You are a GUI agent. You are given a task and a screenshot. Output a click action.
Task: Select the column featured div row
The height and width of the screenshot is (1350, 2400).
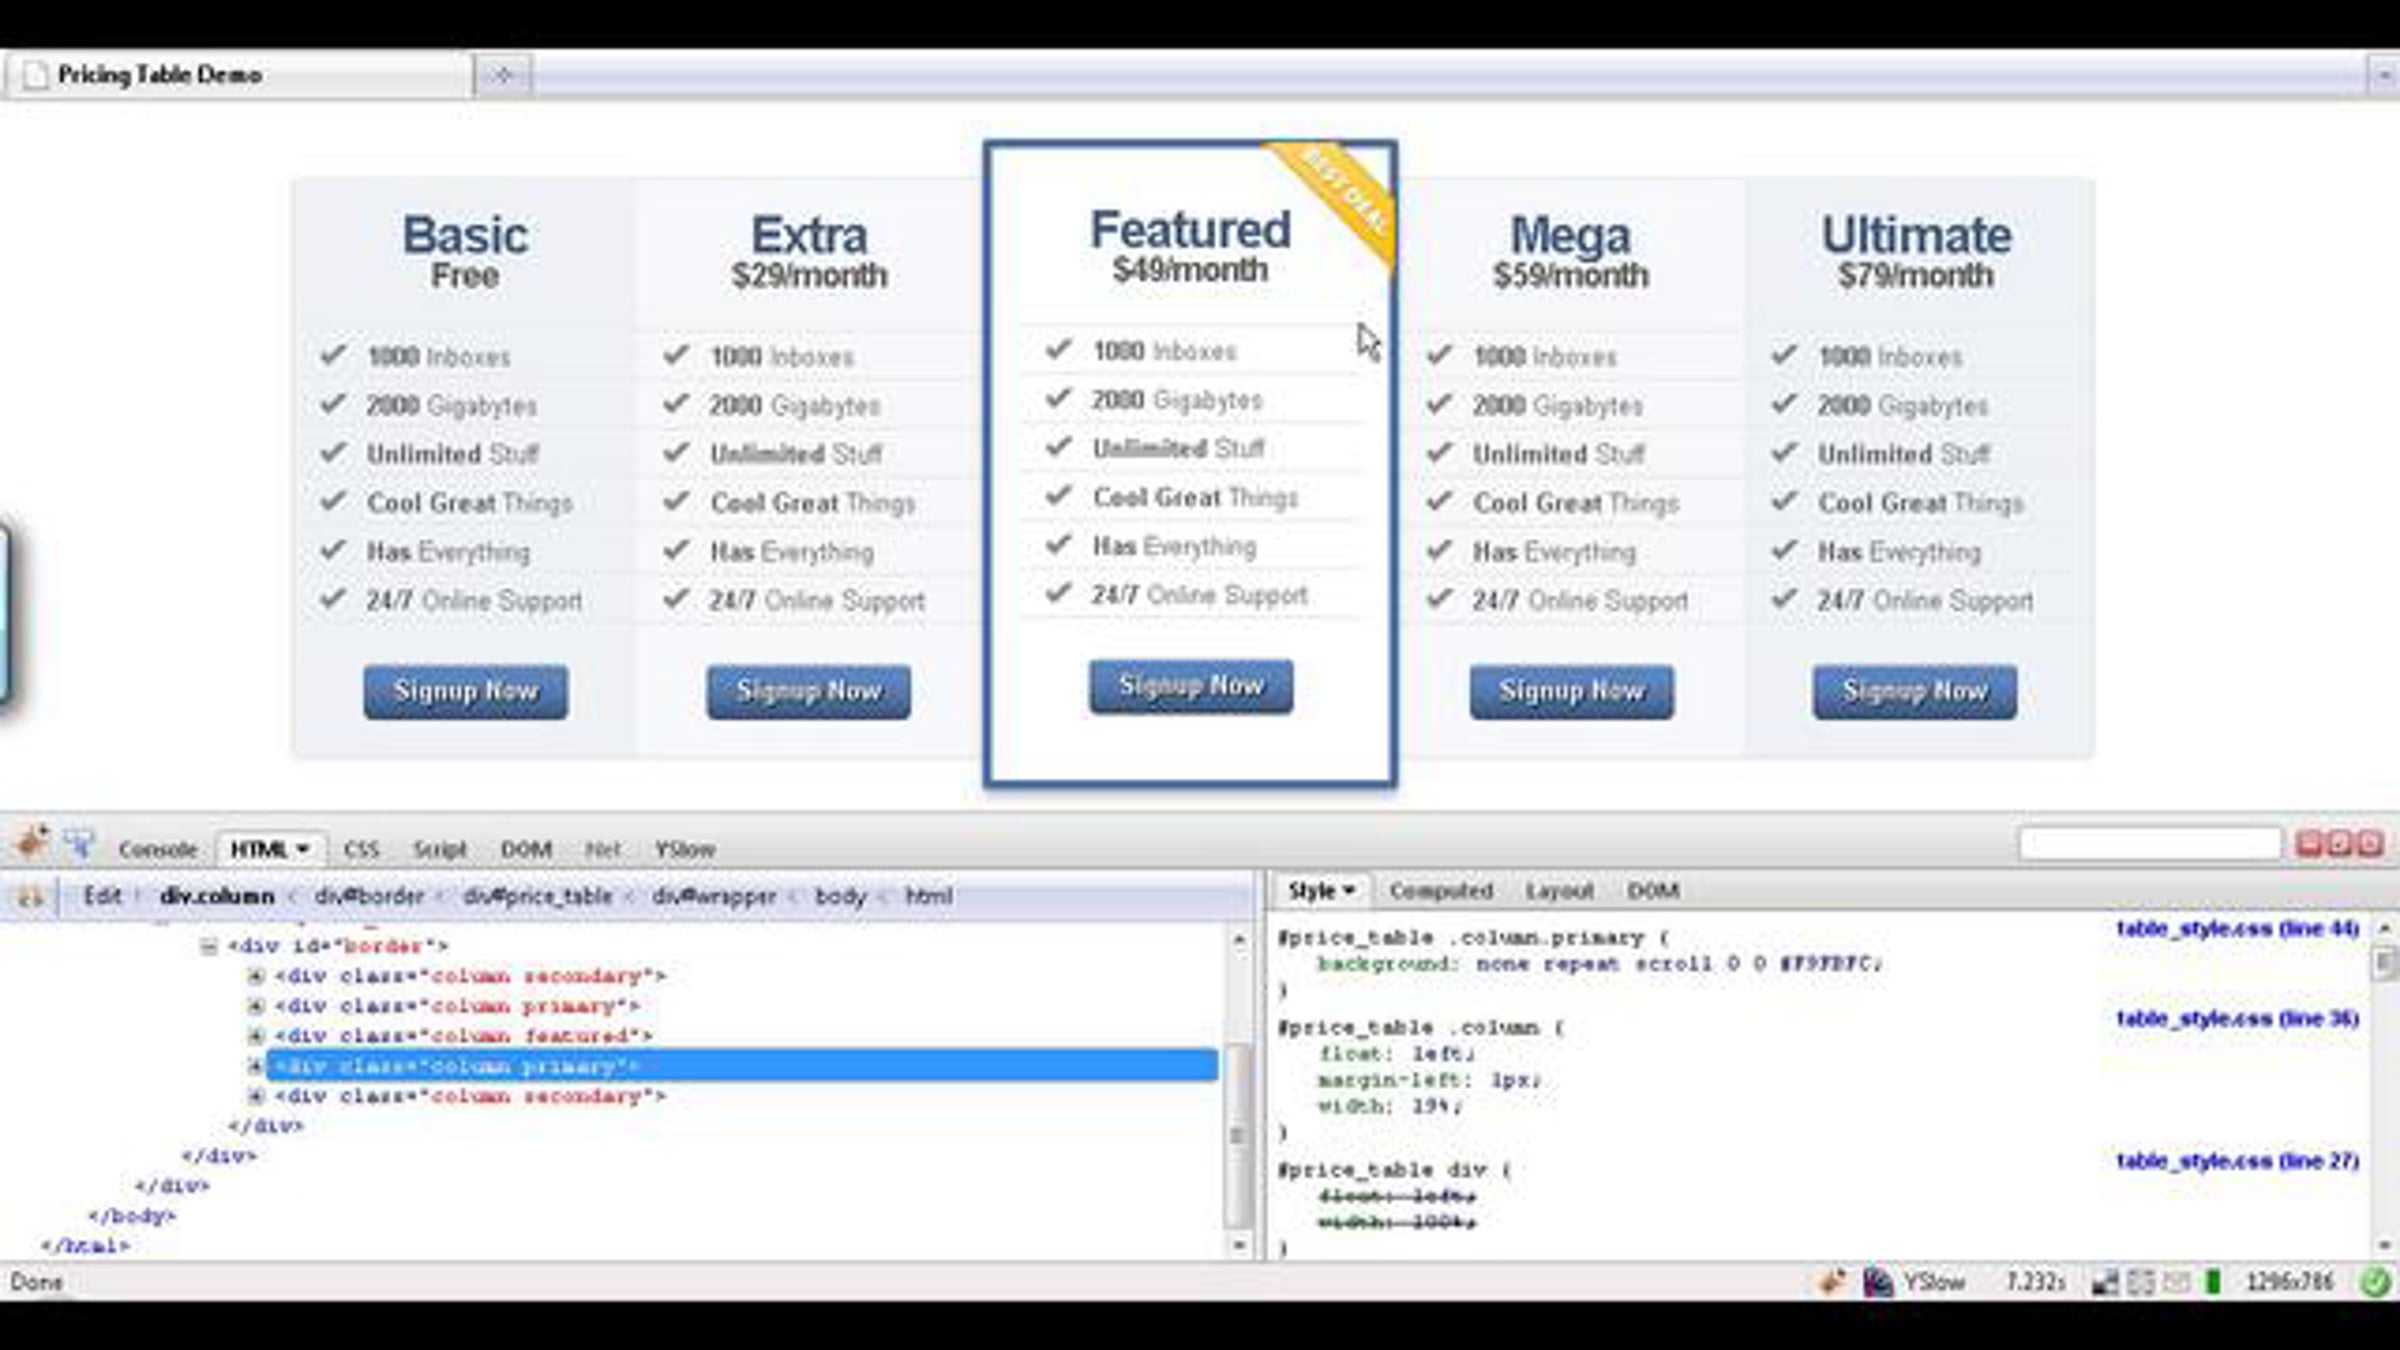pos(464,1036)
